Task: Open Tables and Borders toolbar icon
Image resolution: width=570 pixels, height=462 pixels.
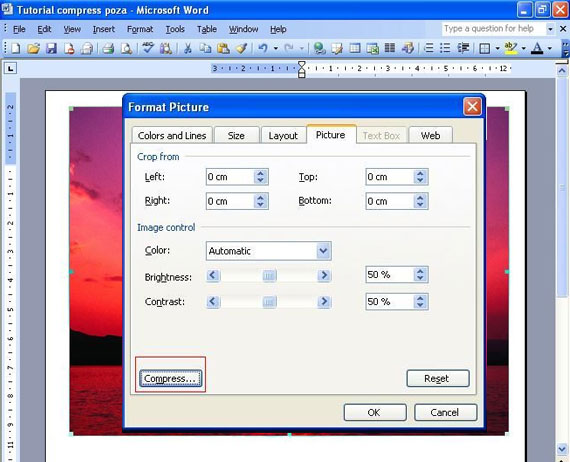Action: pyautogui.click(x=337, y=48)
